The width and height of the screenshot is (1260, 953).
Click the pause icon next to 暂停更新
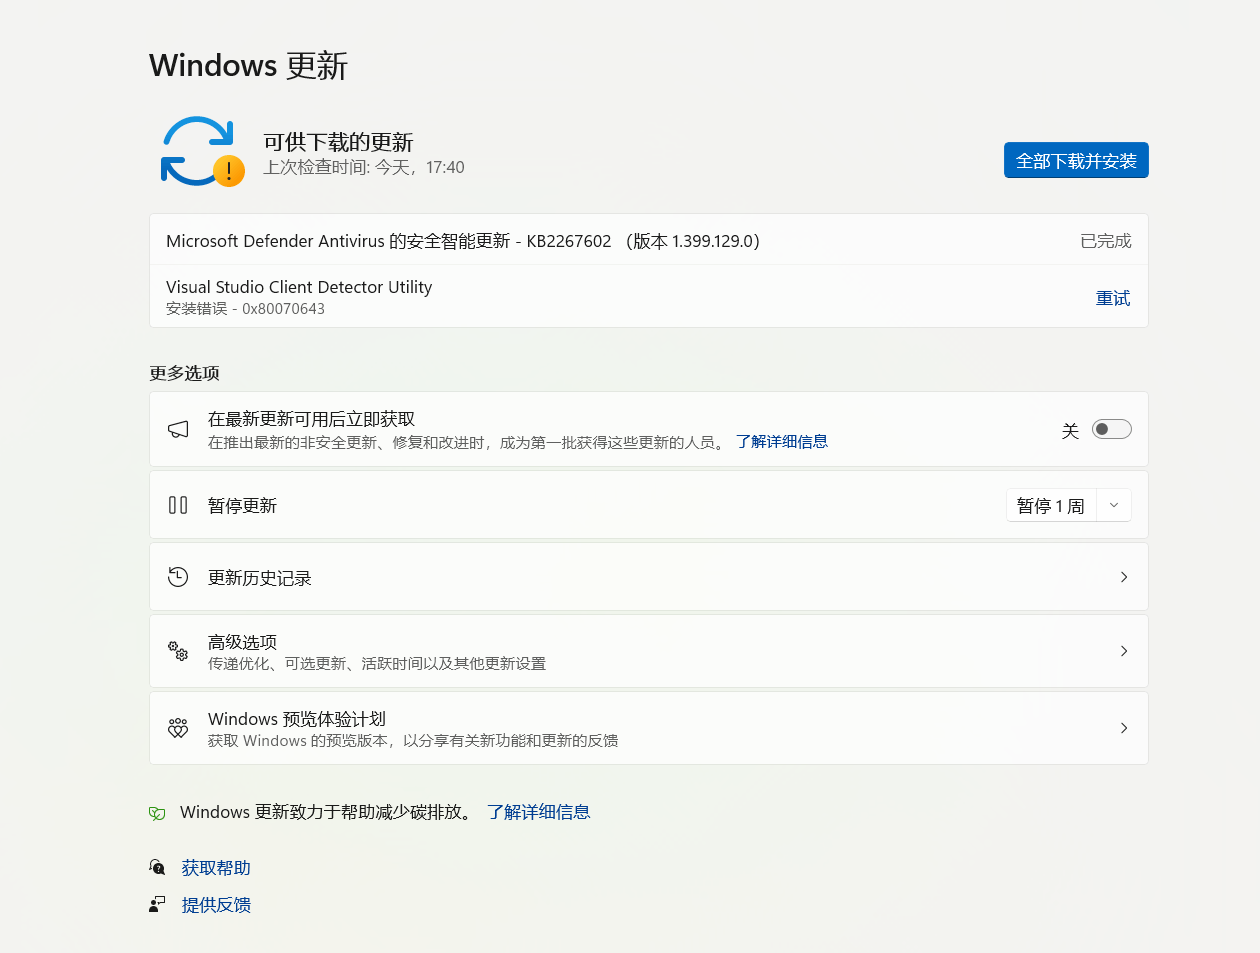177,505
